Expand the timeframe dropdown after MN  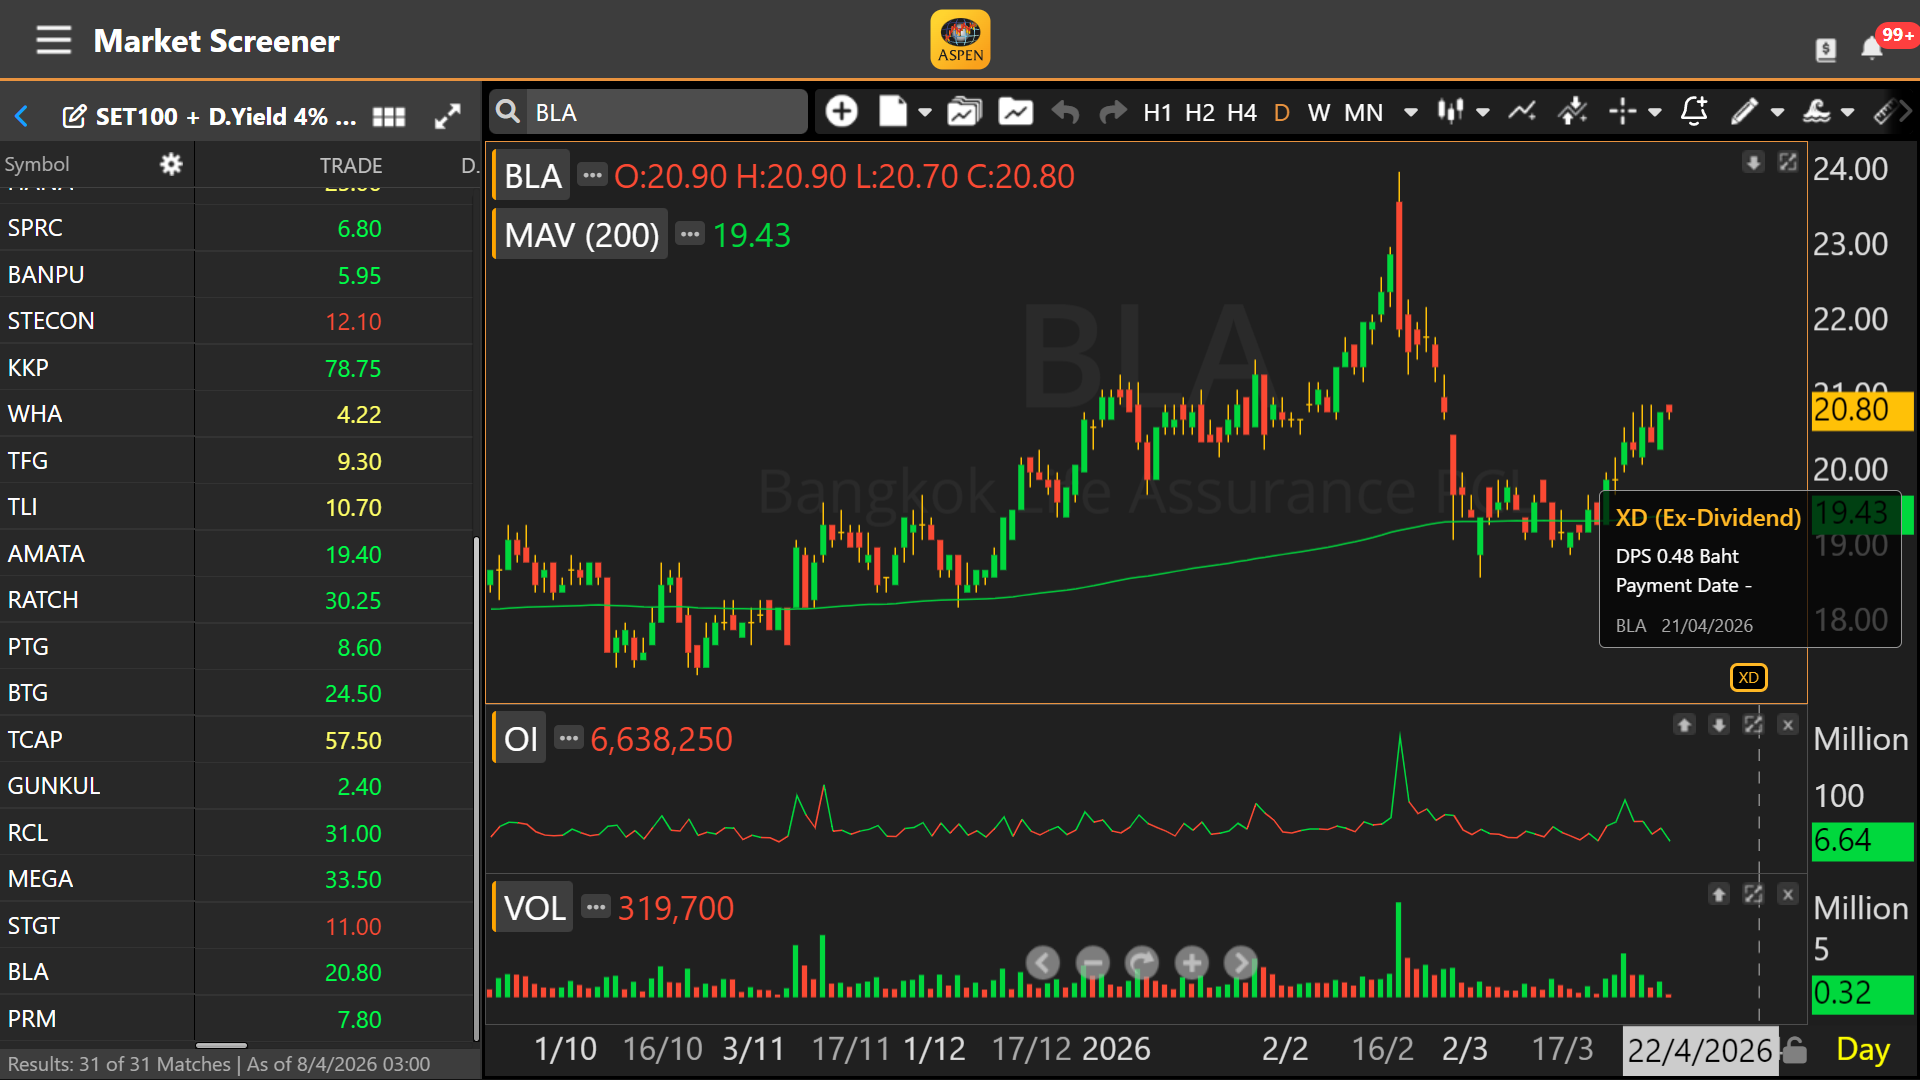(x=1410, y=112)
